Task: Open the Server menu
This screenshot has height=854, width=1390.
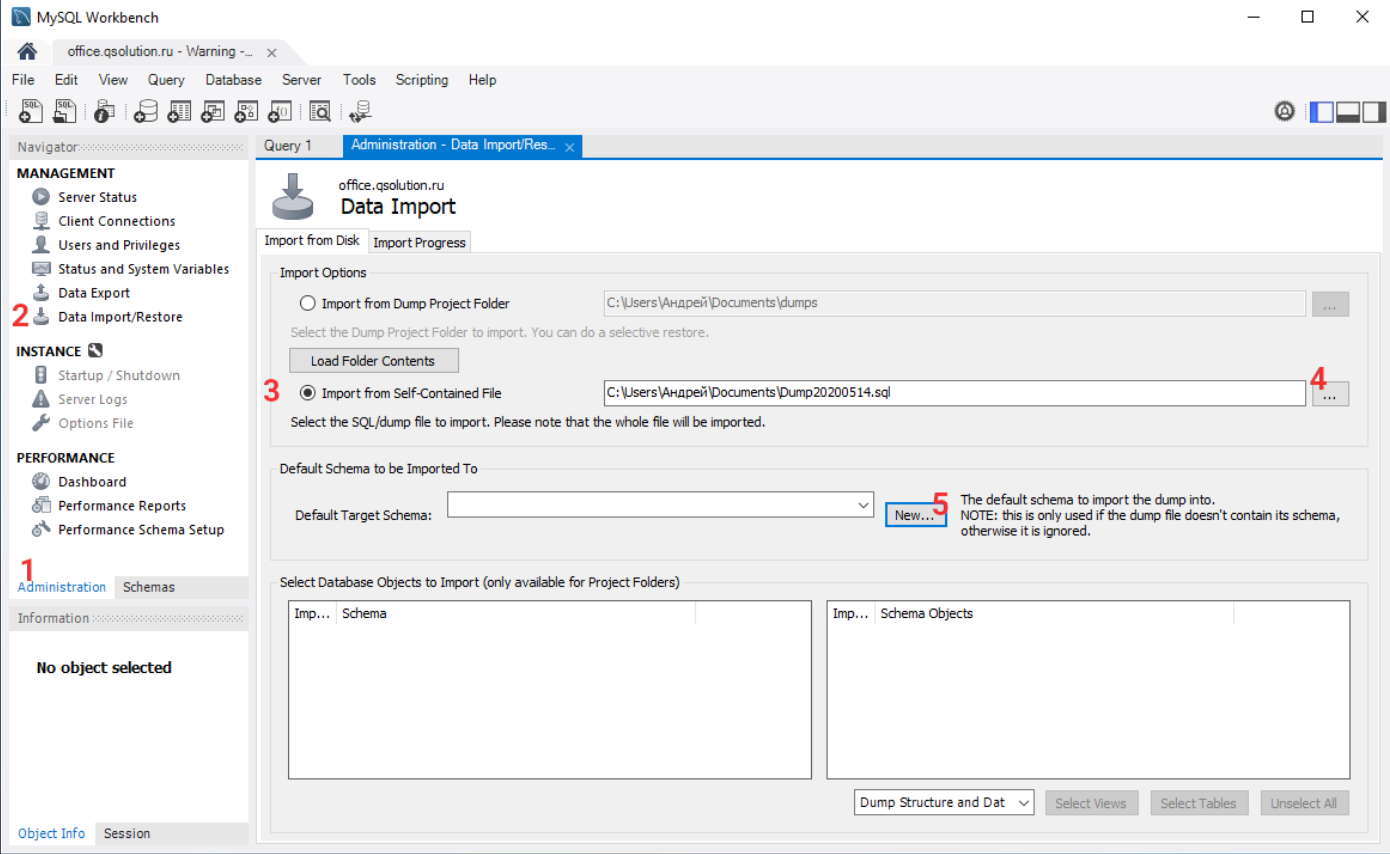Action: coord(301,80)
